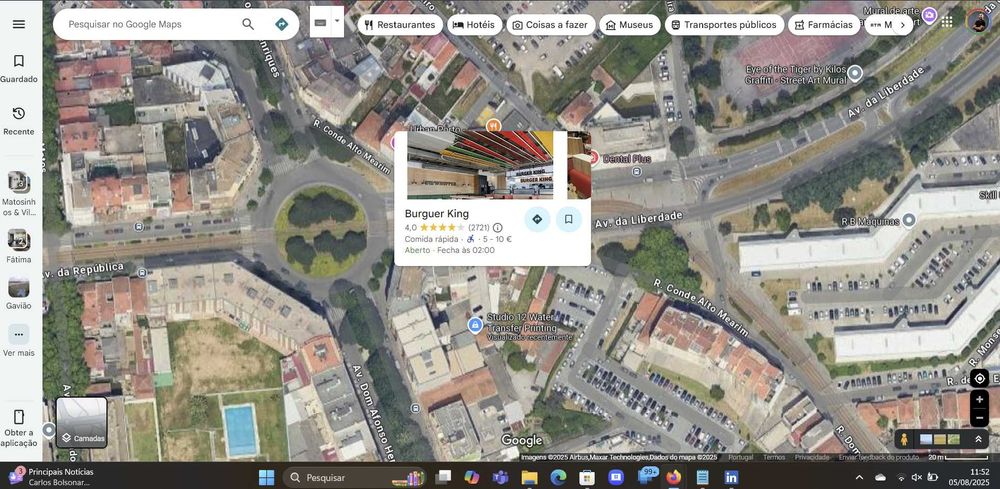Click the Mural de arte purple camera marker
Image resolution: width=1000 pixels, height=489 pixels.
pos(929,15)
